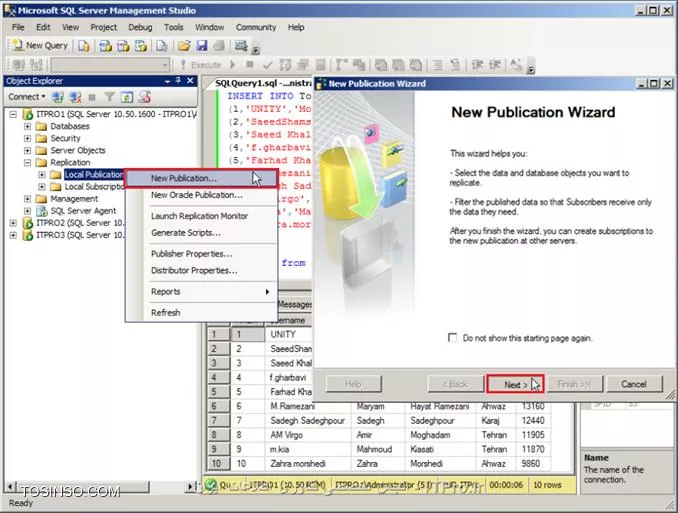
Task: Click the Save floppy disk icon
Action: click(x=202, y=45)
